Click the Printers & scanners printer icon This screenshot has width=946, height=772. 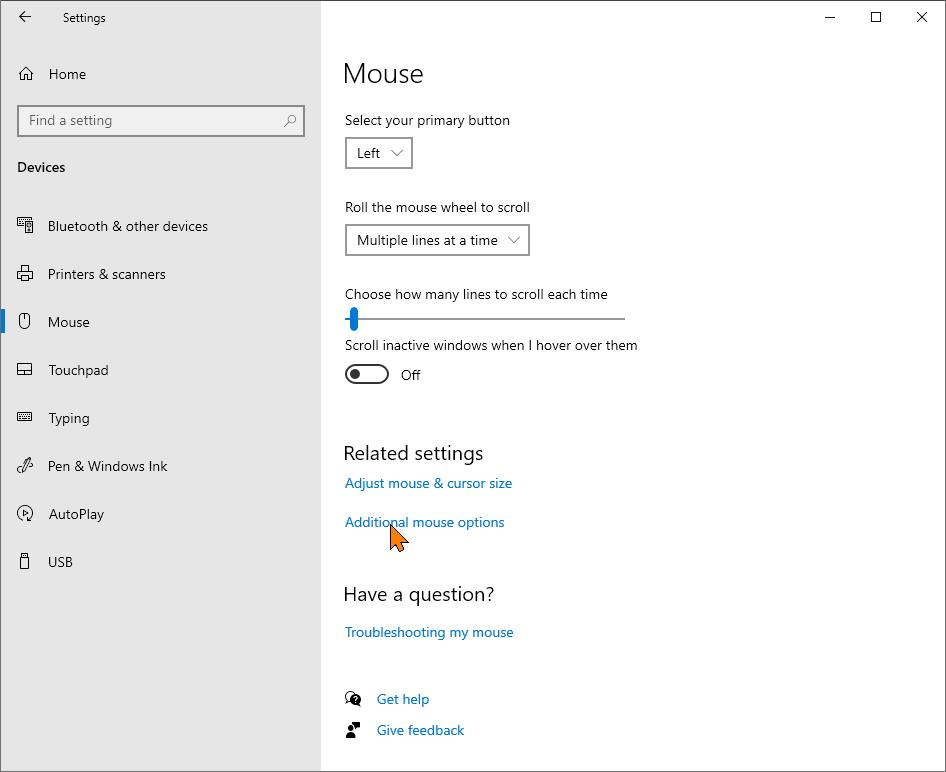(x=25, y=274)
